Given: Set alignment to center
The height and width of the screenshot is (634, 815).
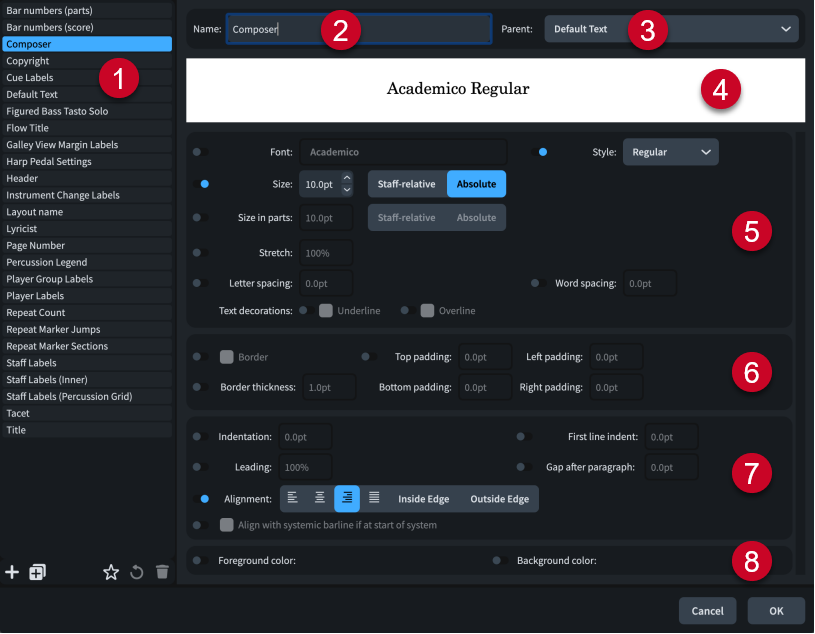Looking at the screenshot, I should (320, 498).
